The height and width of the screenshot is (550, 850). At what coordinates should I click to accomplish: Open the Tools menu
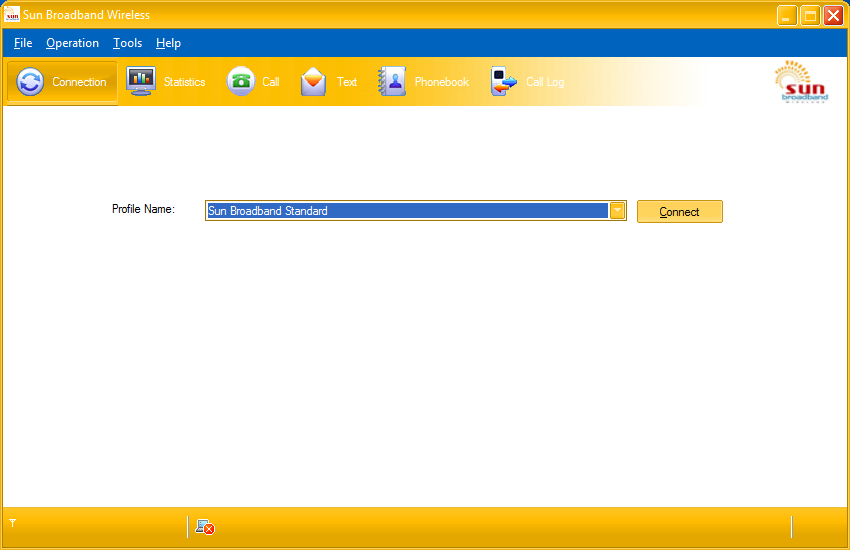(127, 43)
